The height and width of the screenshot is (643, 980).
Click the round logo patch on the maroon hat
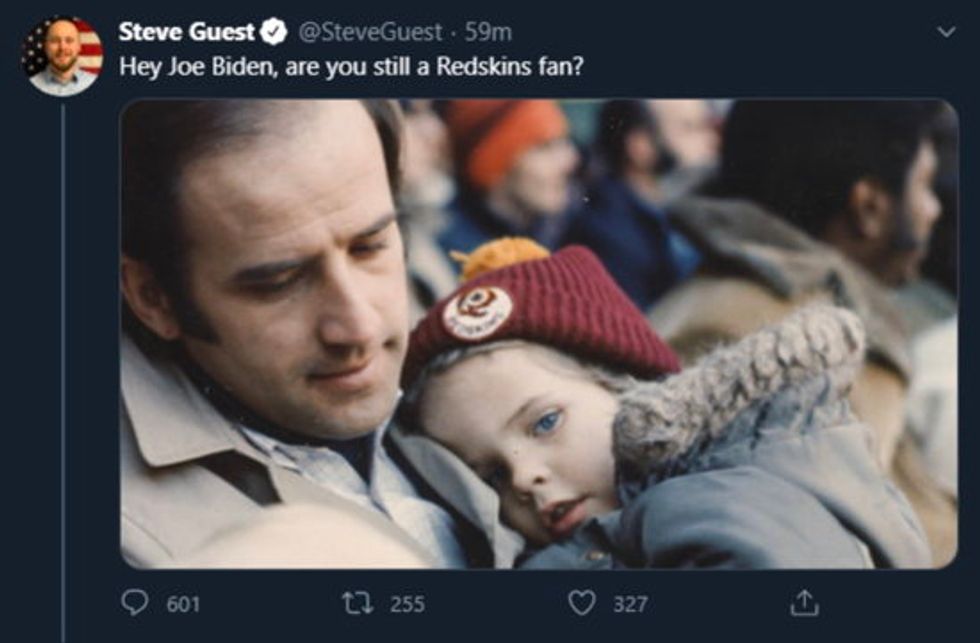pyautogui.click(x=477, y=312)
